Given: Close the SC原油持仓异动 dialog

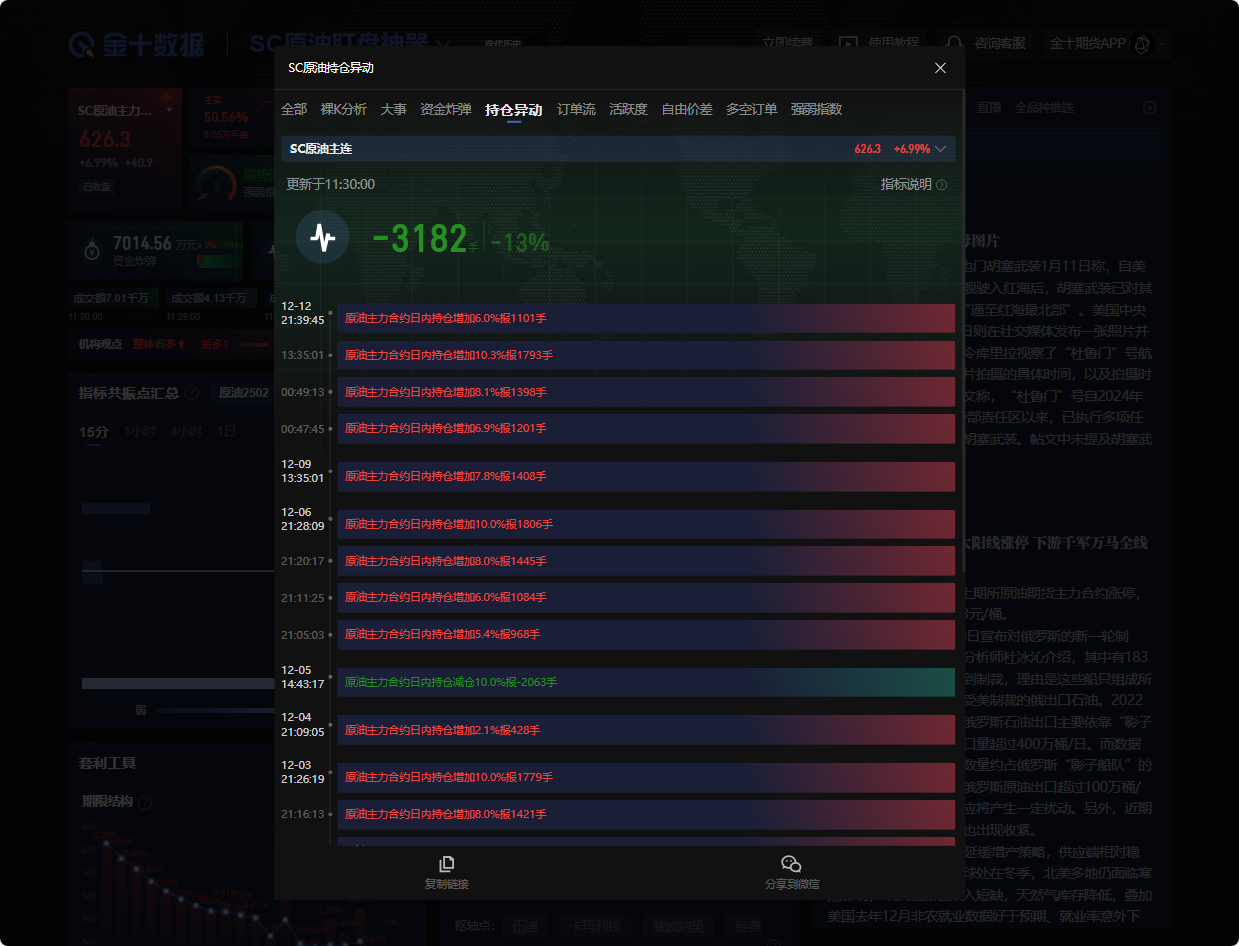Looking at the screenshot, I should (x=940, y=68).
